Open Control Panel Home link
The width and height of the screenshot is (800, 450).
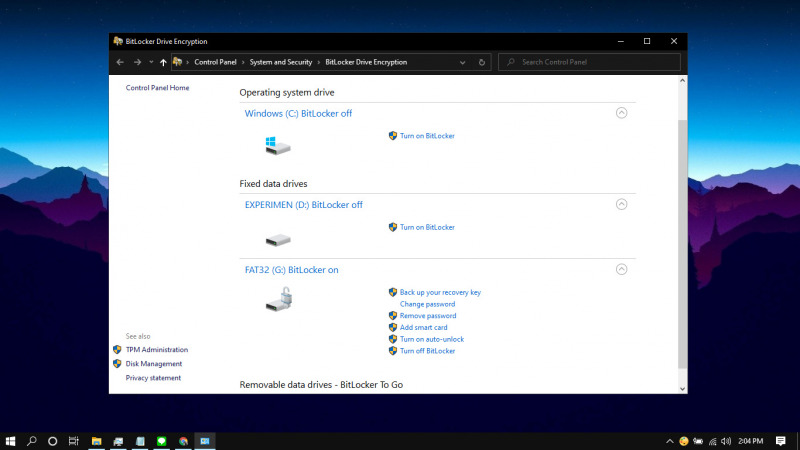(x=157, y=88)
